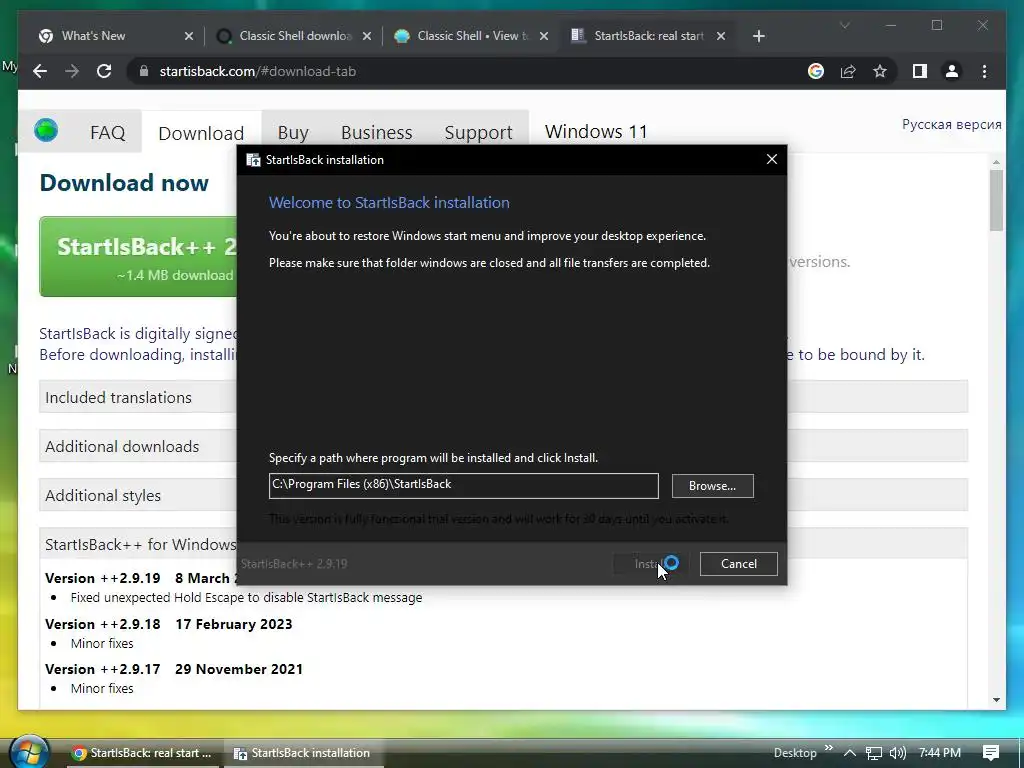Activate StartIsBack installation taskbar button
1024x768 pixels.
pos(302,753)
